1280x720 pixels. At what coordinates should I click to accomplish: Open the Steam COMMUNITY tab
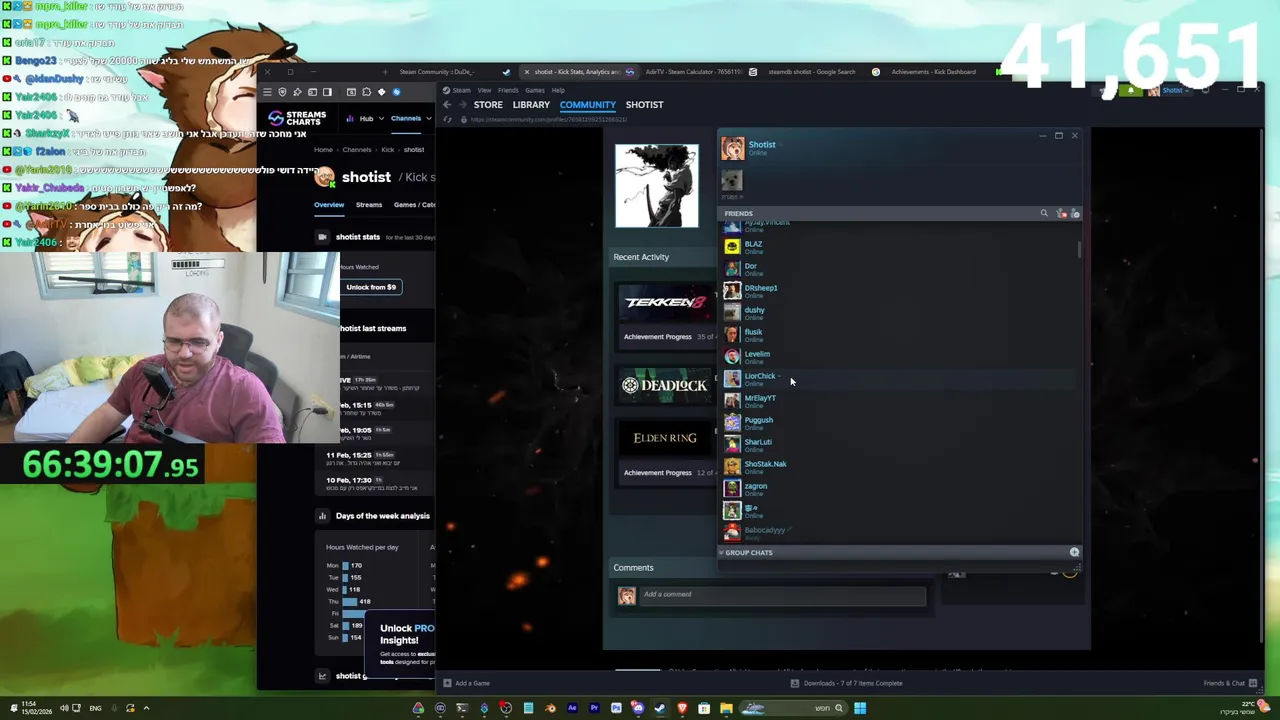coord(587,105)
